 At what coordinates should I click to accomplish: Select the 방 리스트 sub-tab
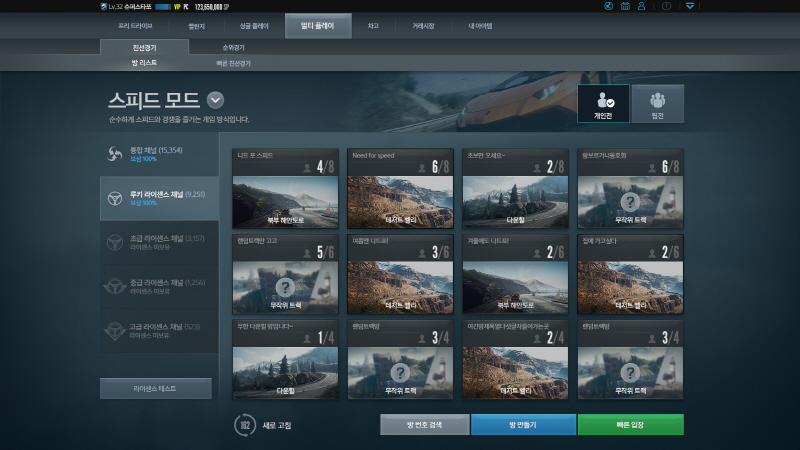144,63
